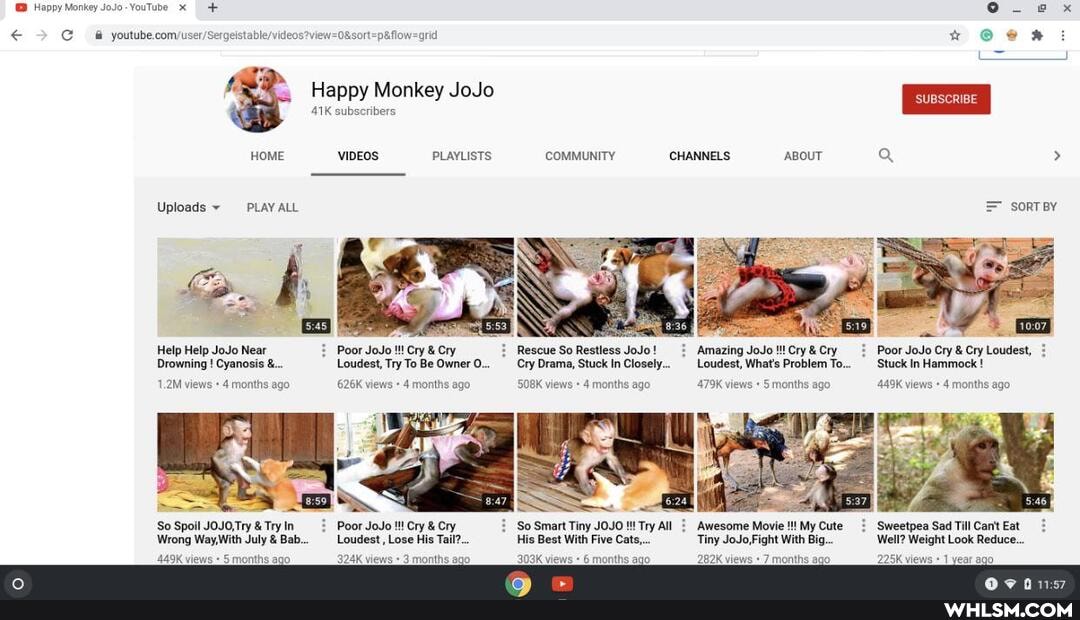Play the 8:47 video thumbnail

[x=425, y=462]
